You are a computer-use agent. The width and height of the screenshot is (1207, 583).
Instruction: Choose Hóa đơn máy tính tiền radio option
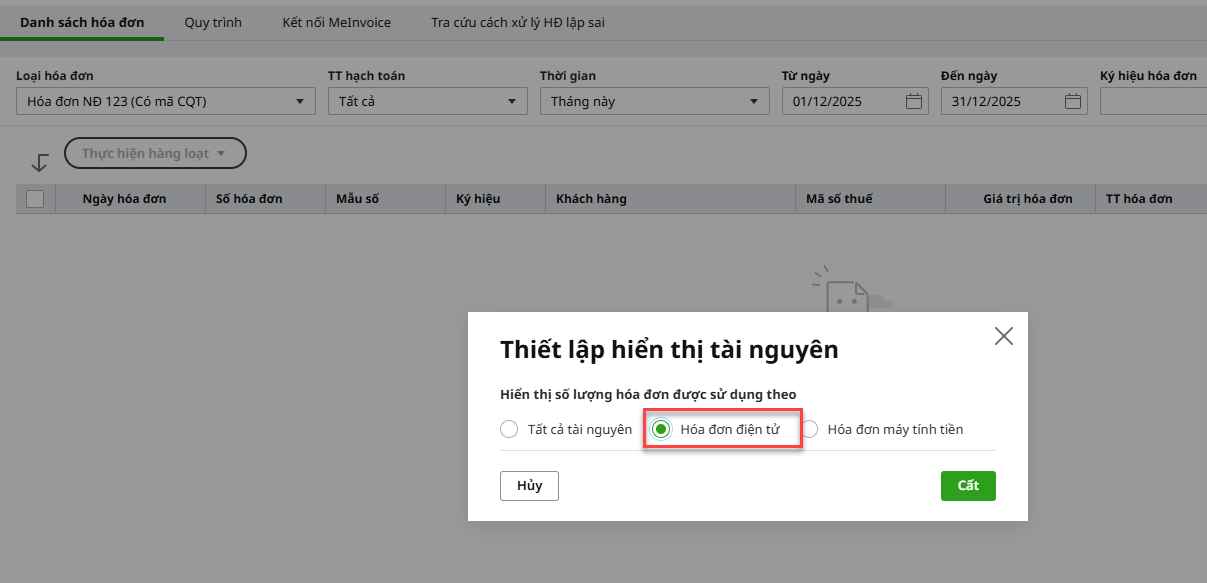pyautogui.click(x=809, y=430)
